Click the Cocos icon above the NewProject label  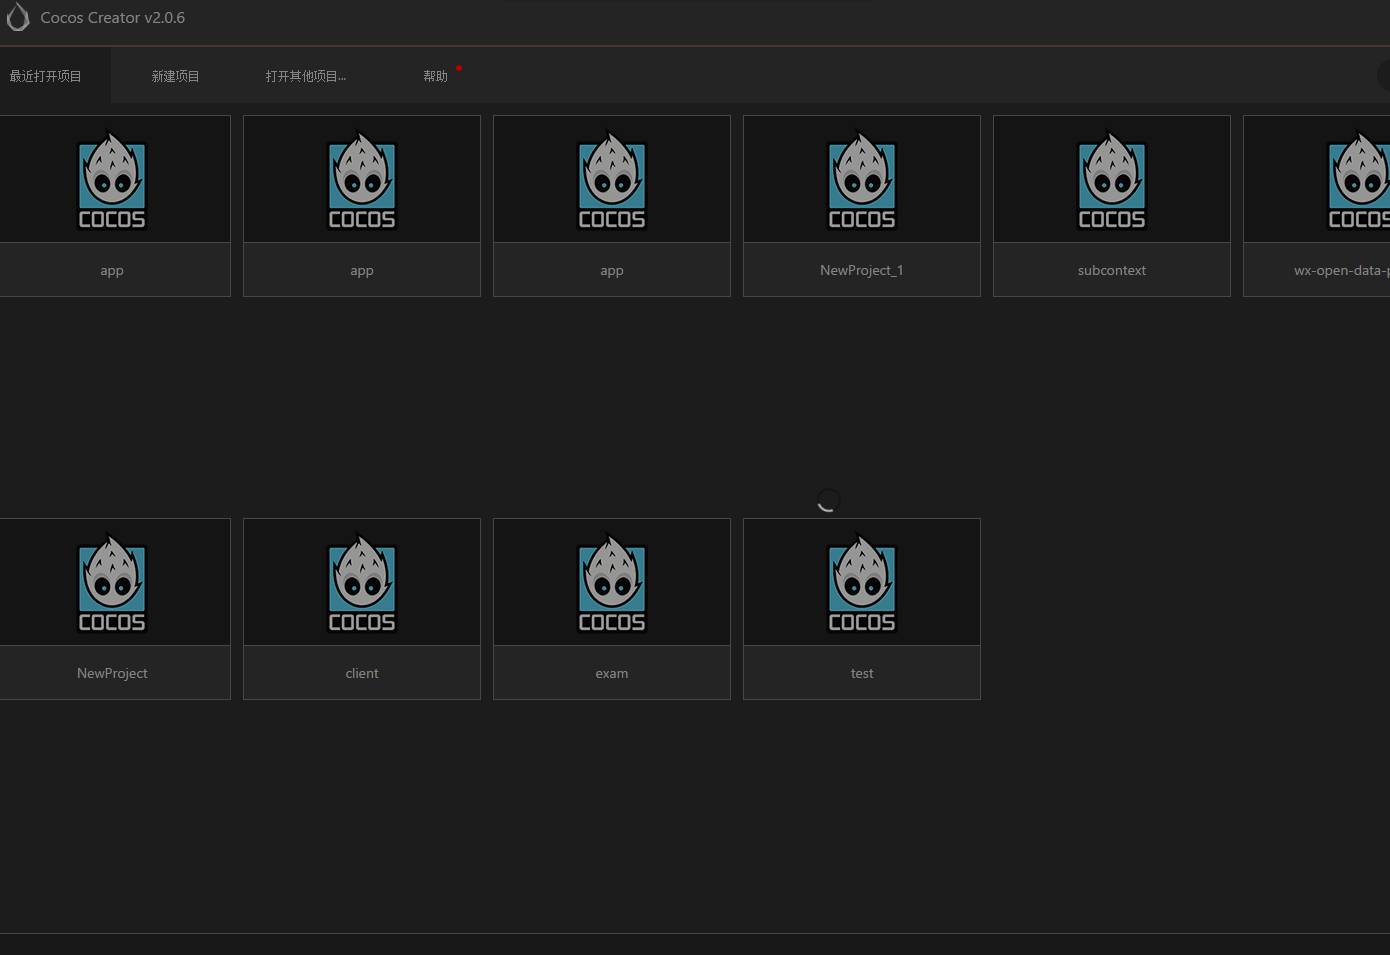pos(112,583)
